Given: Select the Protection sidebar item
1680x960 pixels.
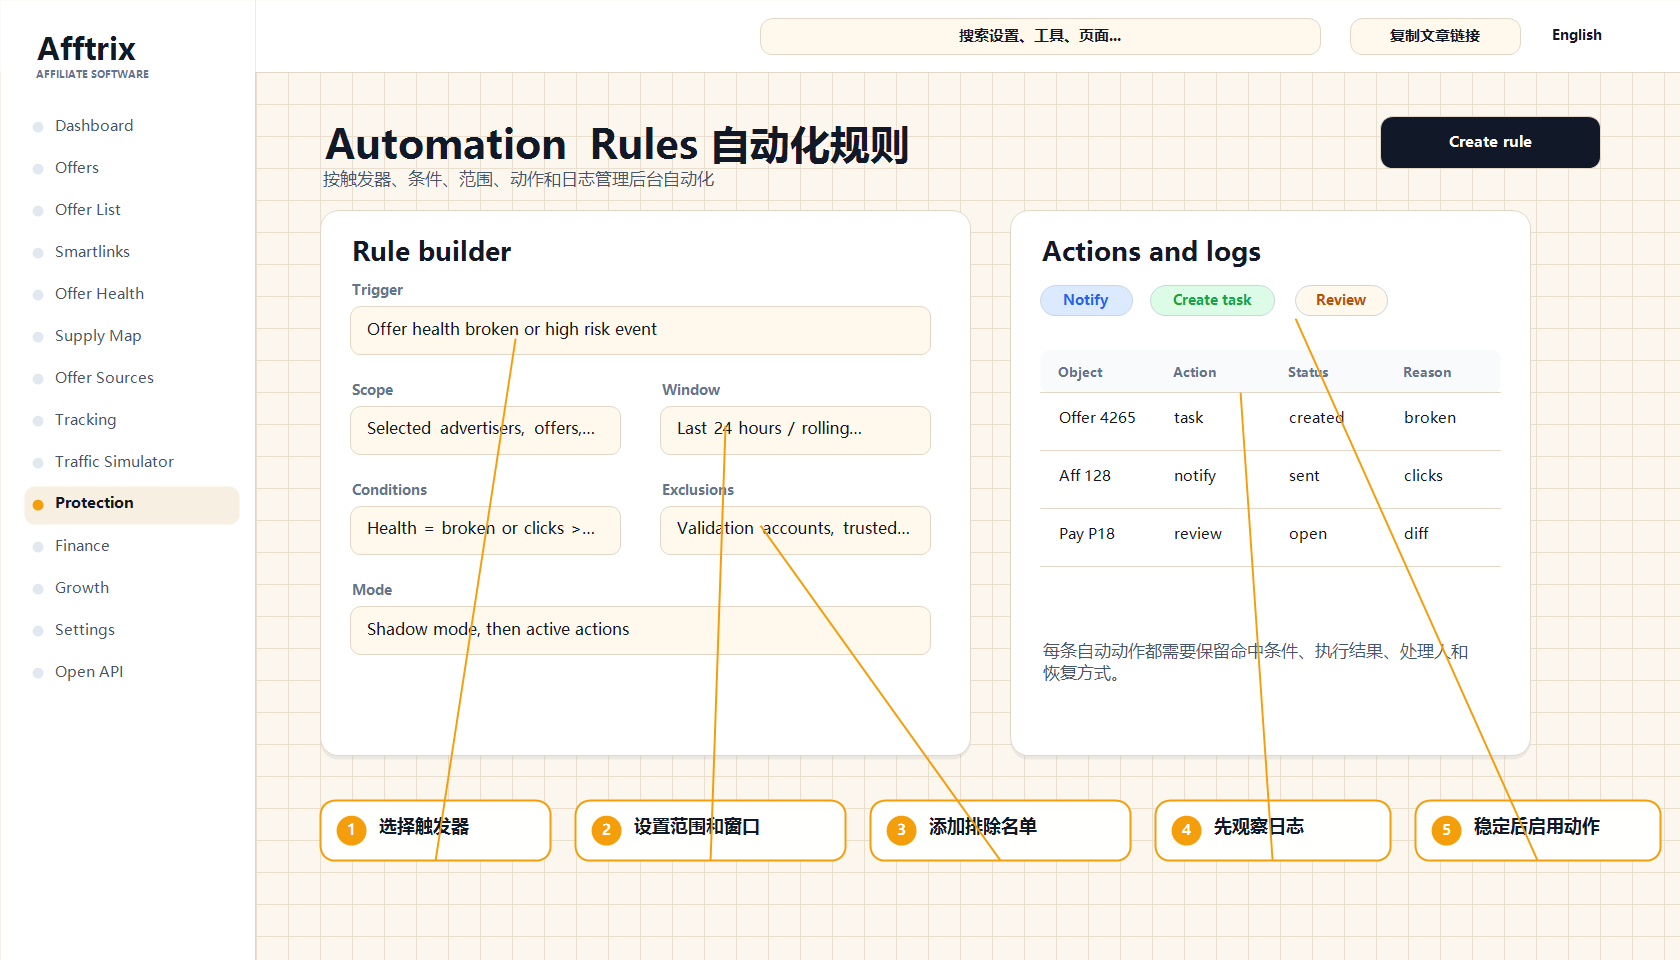Looking at the screenshot, I should (x=132, y=504).
